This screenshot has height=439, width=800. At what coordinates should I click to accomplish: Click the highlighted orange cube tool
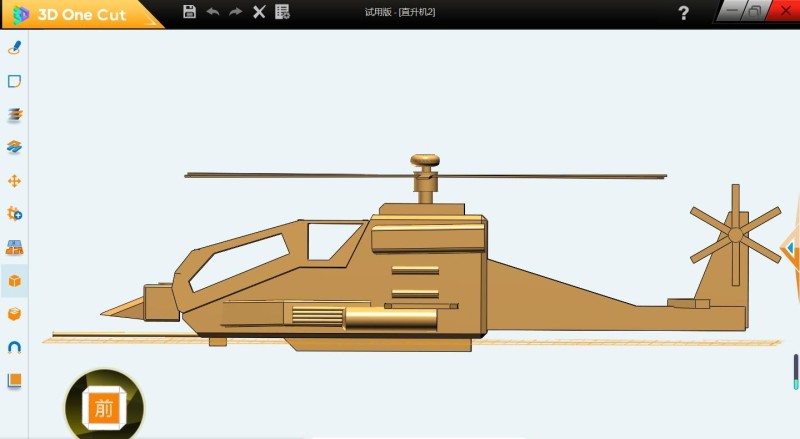tap(15, 281)
